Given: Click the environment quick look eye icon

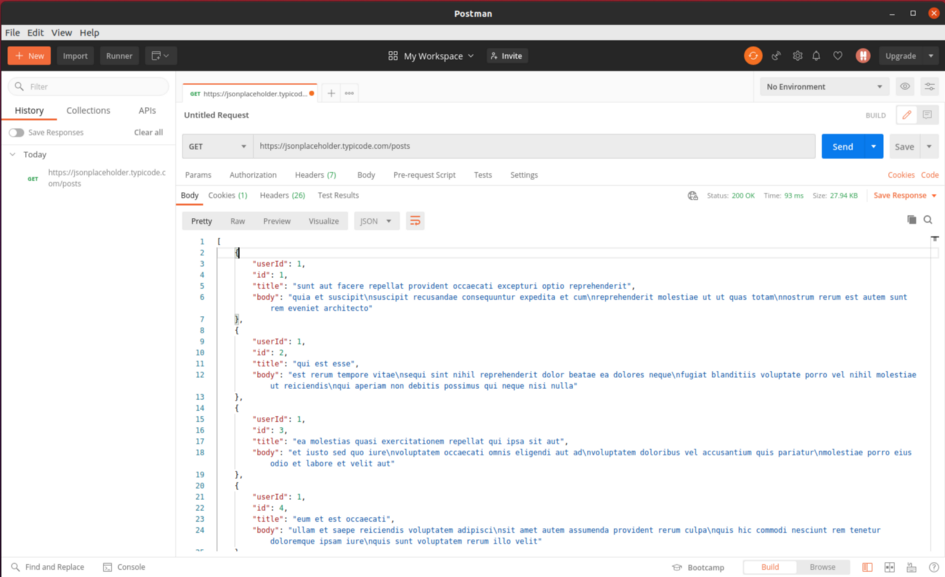Looking at the screenshot, I should click(x=905, y=86).
